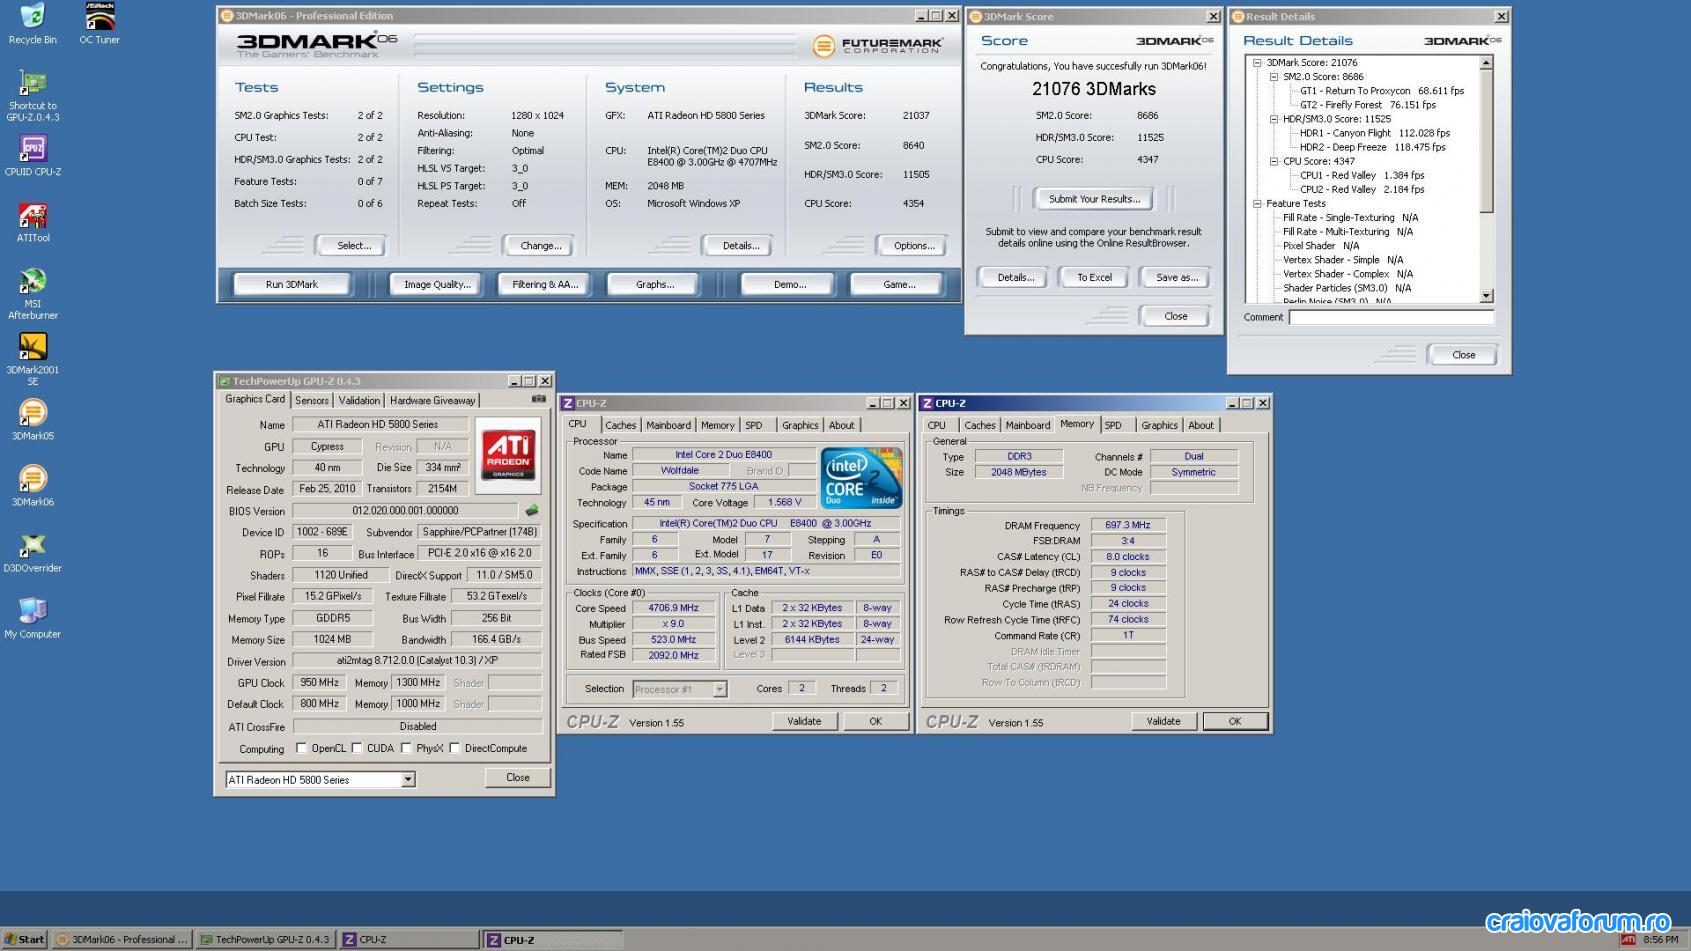Click the Graphs... button
The width and height of the screenshot is (1691, 951).
[x=655, y=285]
